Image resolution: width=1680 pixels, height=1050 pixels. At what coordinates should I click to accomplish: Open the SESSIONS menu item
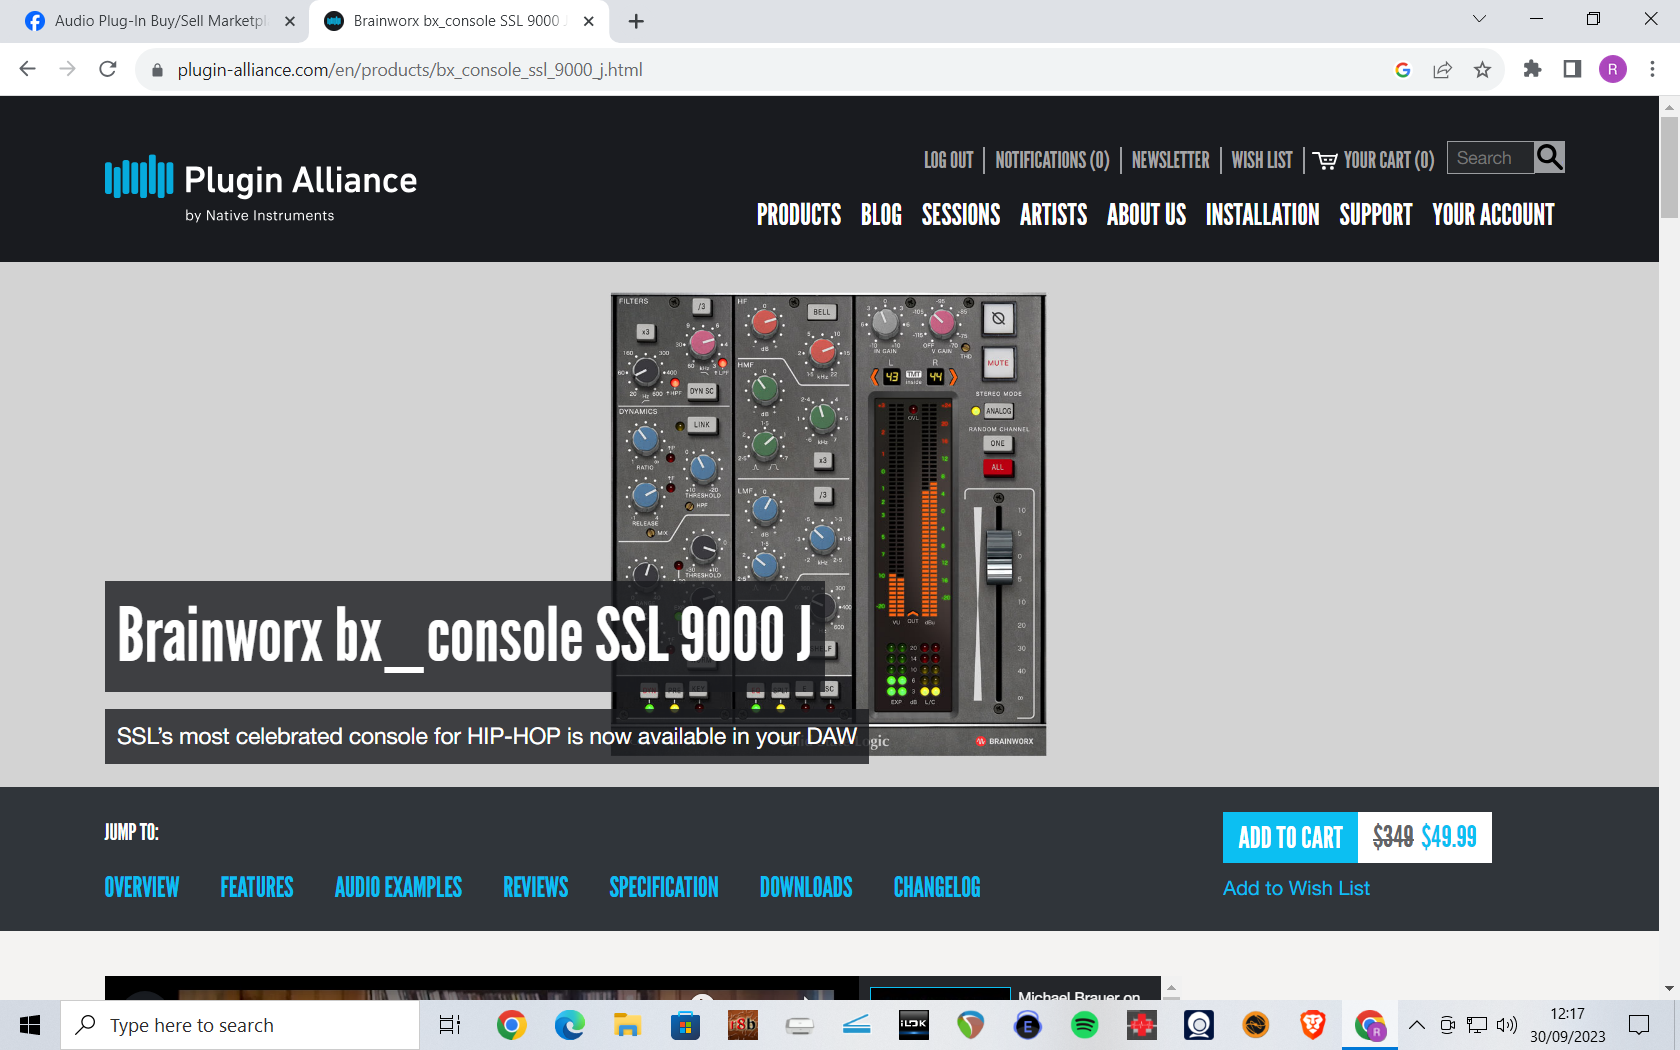pyautogui.click(x=961, y=215)
